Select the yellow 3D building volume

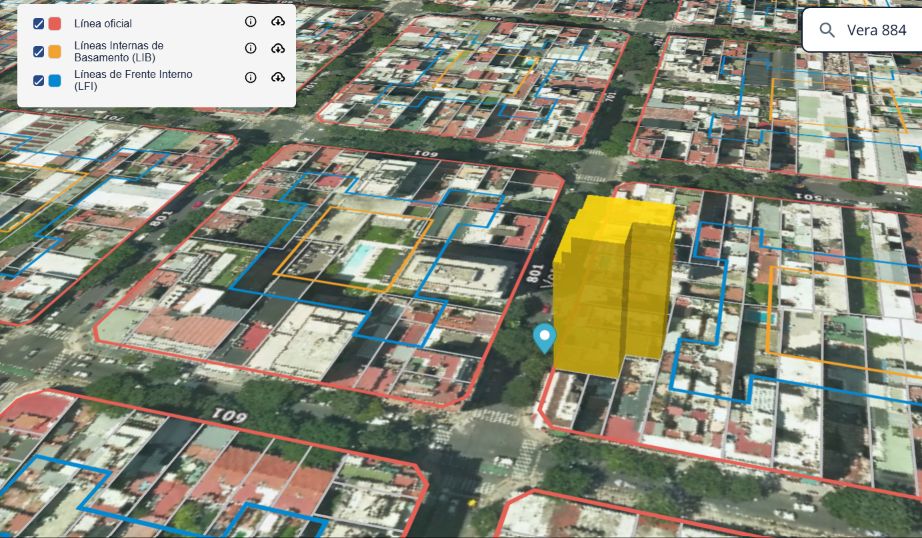coord(614,285)
